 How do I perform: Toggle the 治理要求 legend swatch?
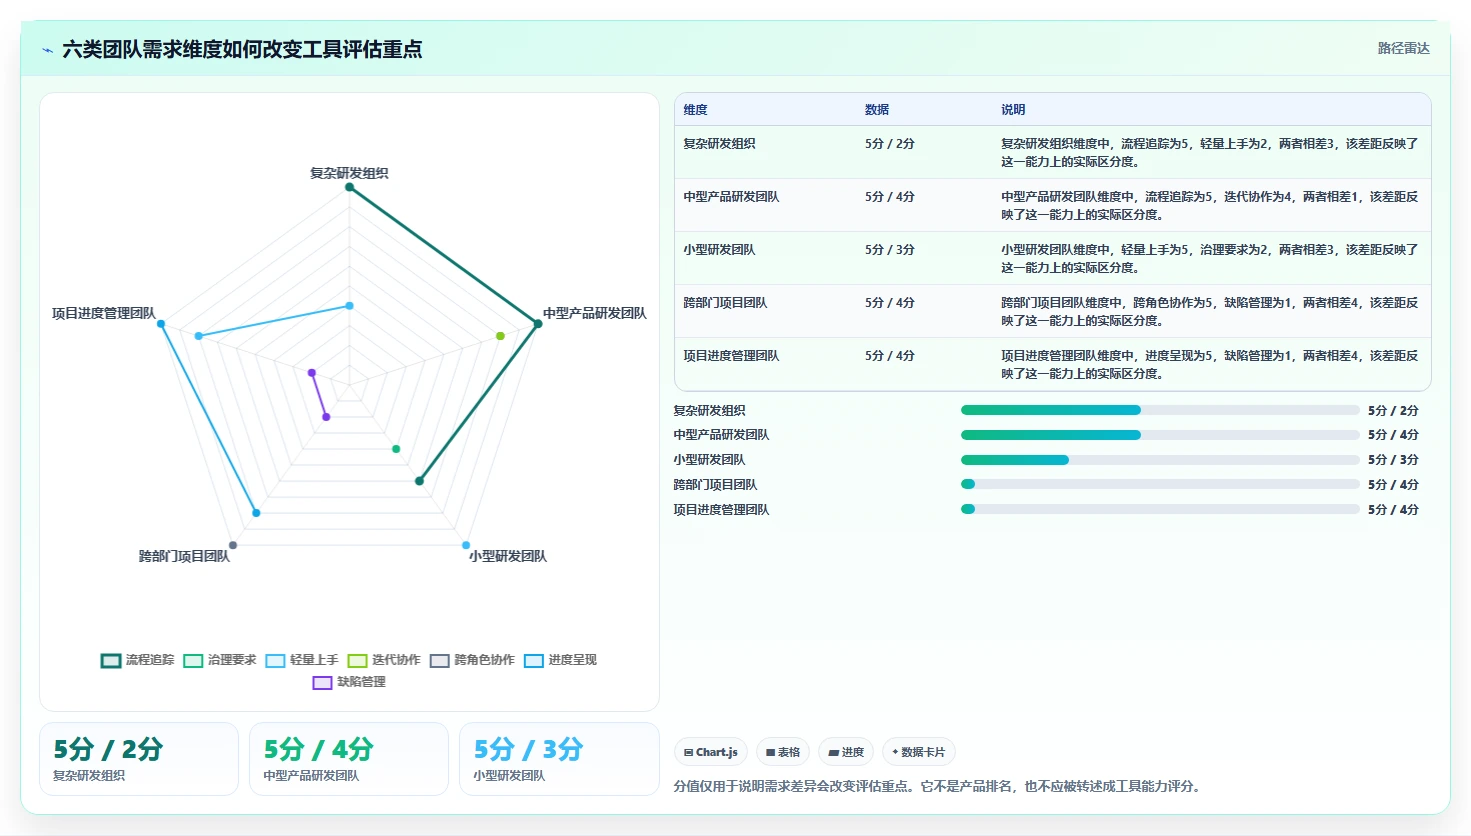tap(193, 661)
